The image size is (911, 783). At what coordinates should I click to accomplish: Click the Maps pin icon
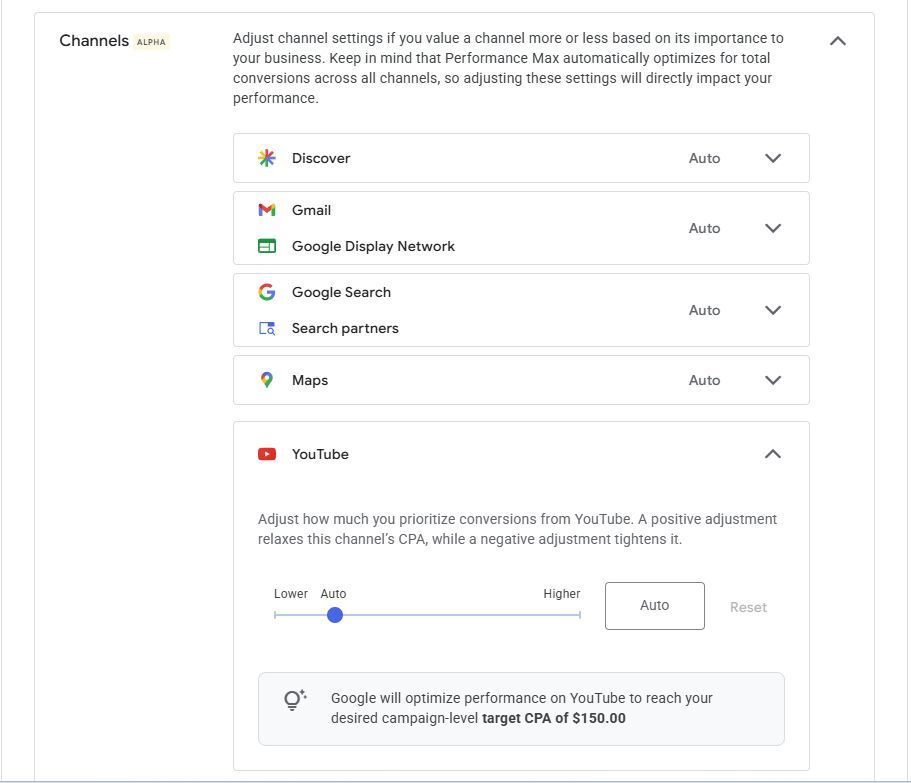267,380
